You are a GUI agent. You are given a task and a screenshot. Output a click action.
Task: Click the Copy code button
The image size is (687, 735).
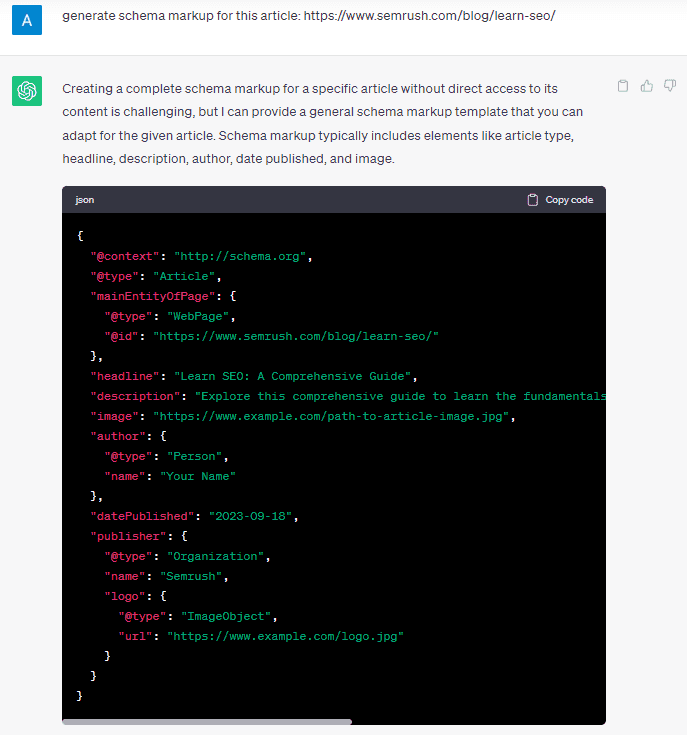click(560, 200)
